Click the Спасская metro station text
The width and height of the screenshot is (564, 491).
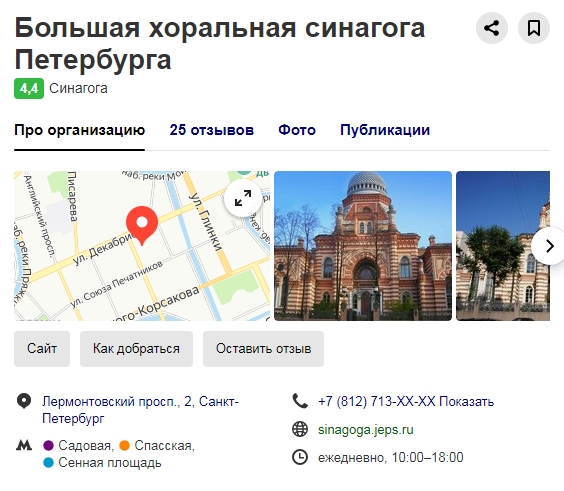[x=164, y=446]
